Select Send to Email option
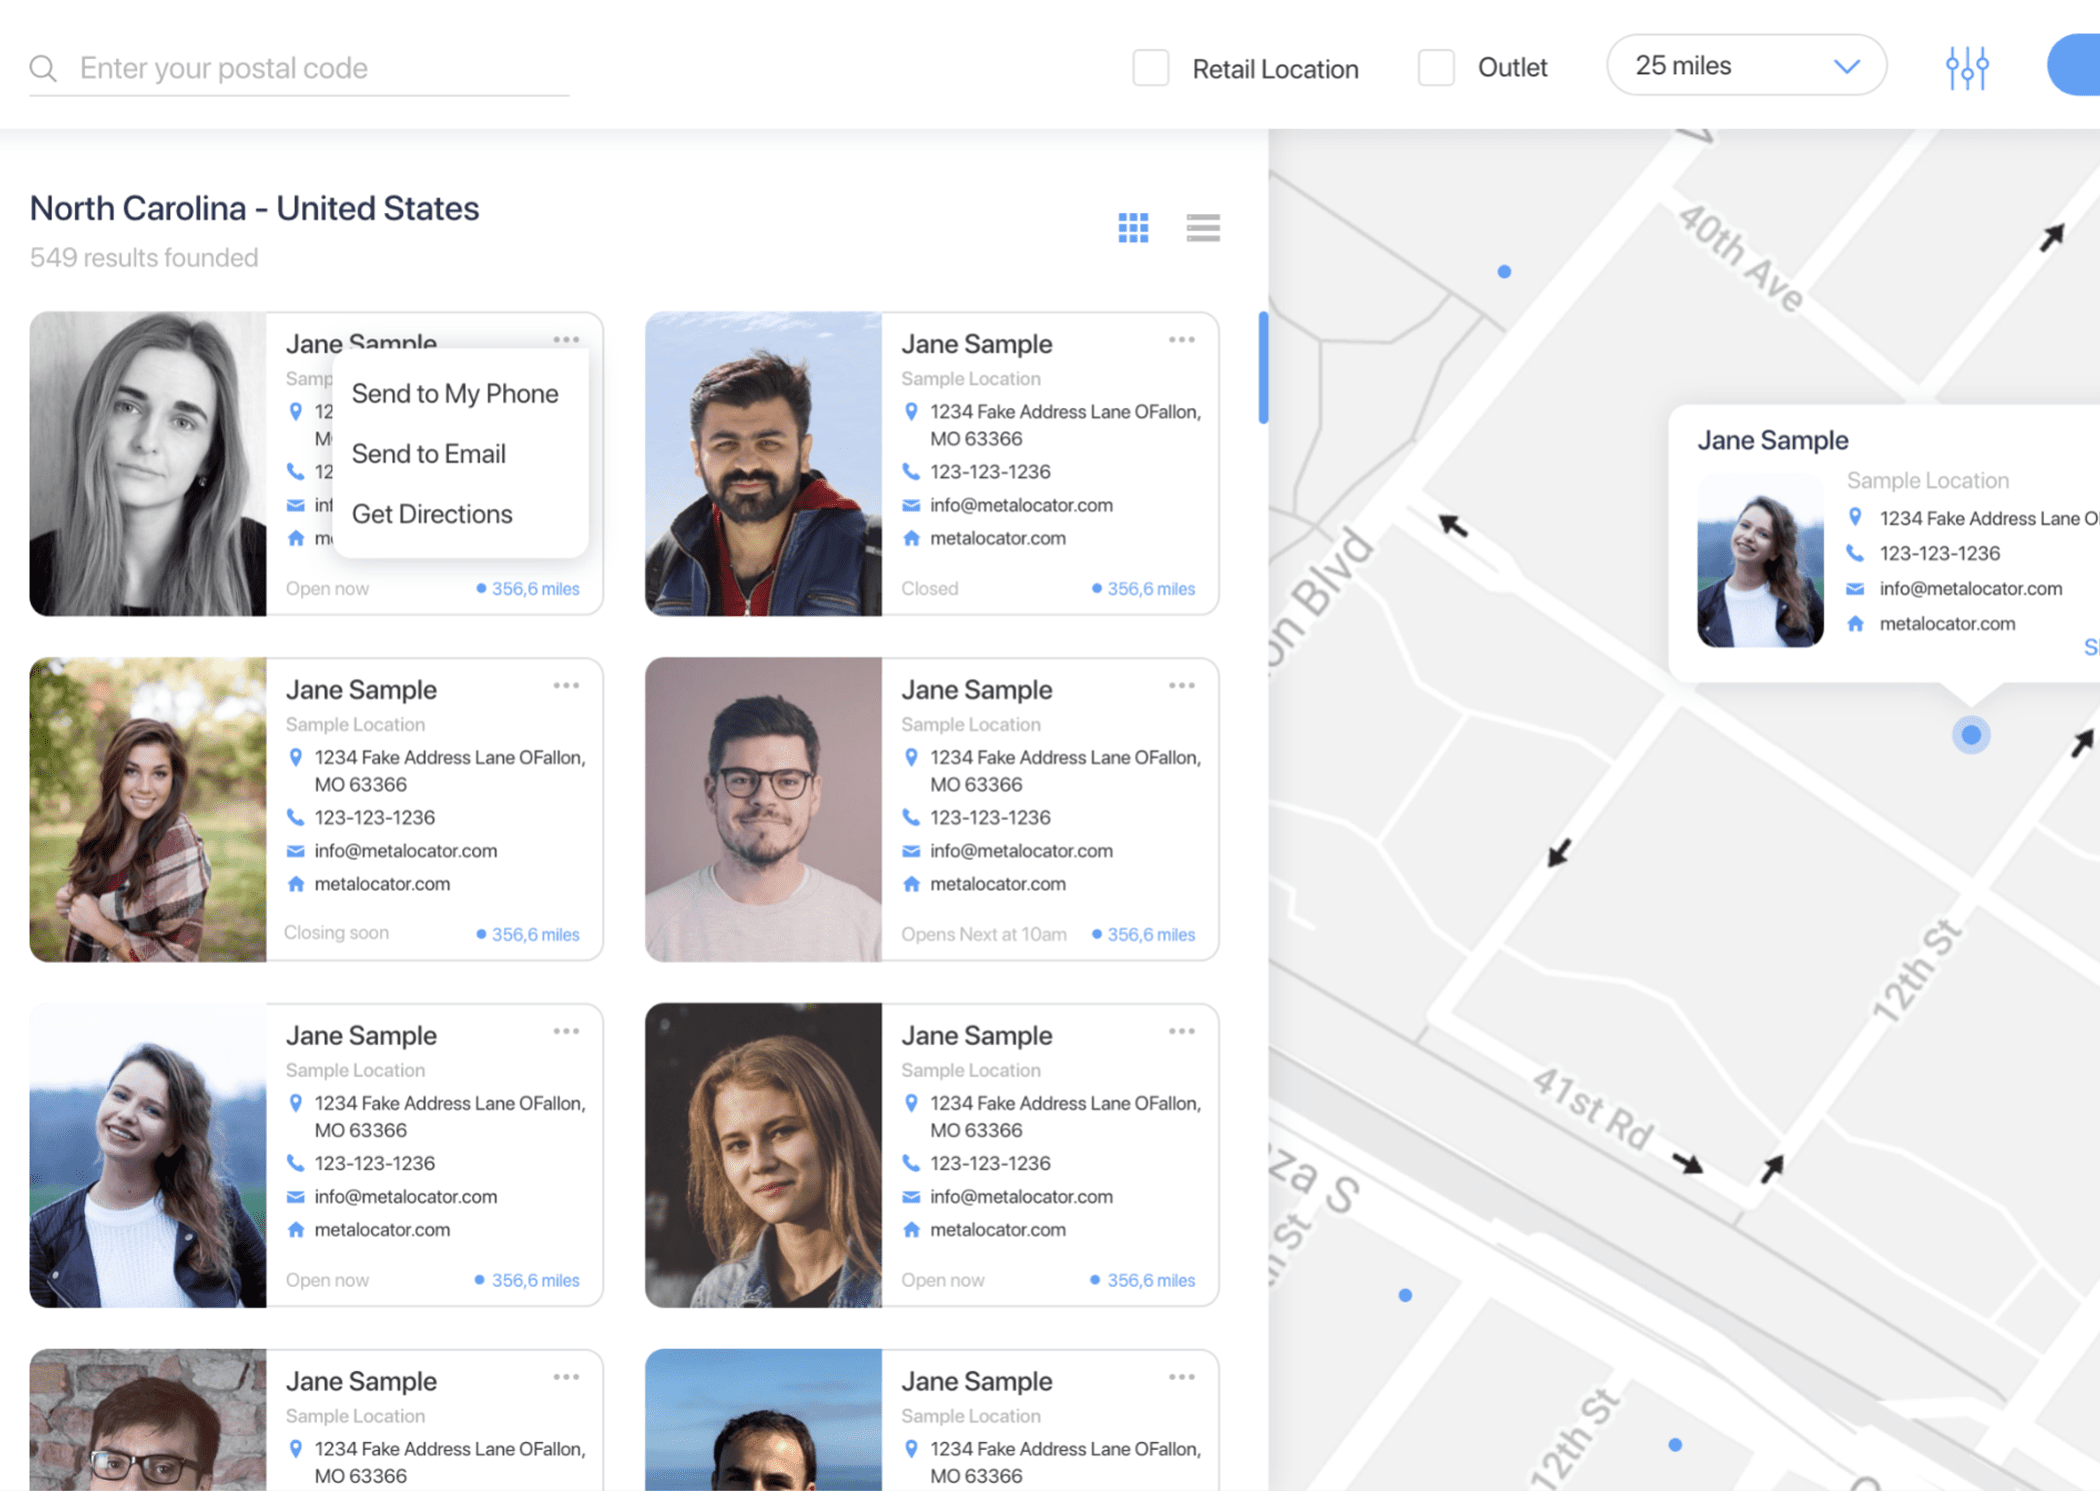The image size is (2100, 1491). [x=429, y=454]
